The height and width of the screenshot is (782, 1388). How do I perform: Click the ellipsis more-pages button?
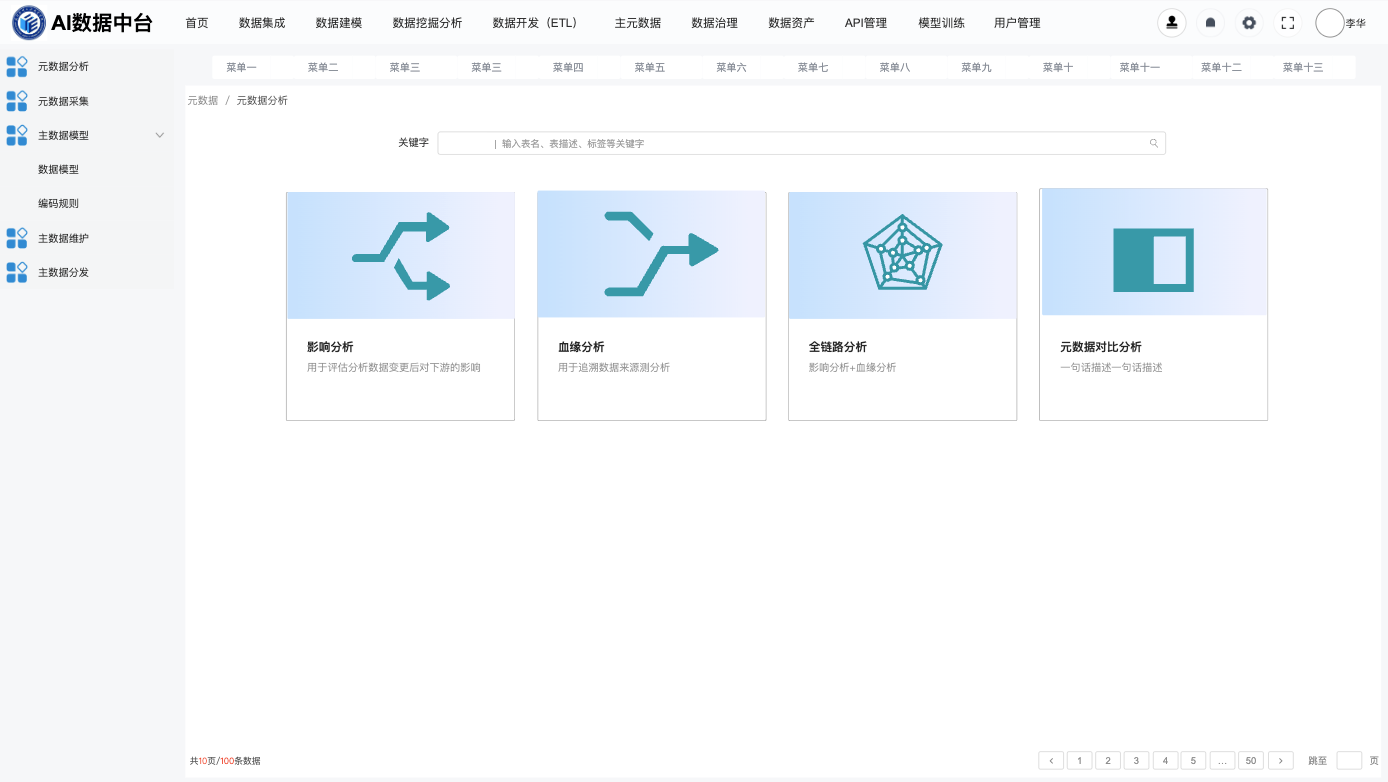click(1222, 761)
